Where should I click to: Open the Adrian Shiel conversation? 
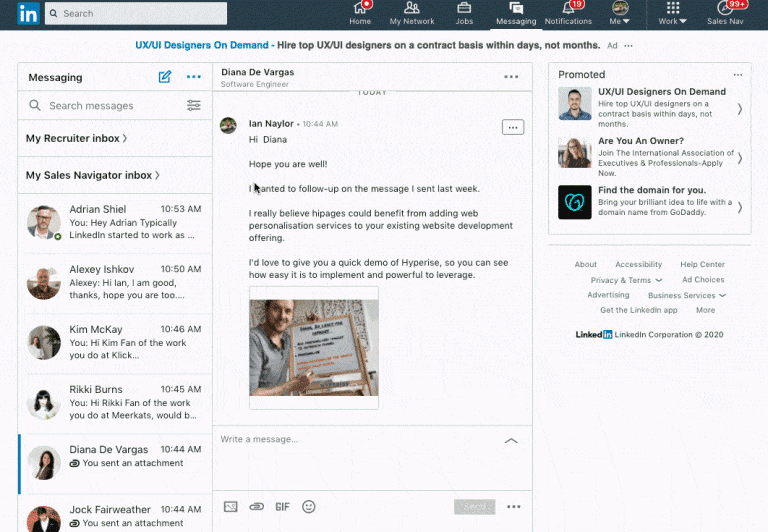click(115, 222)
